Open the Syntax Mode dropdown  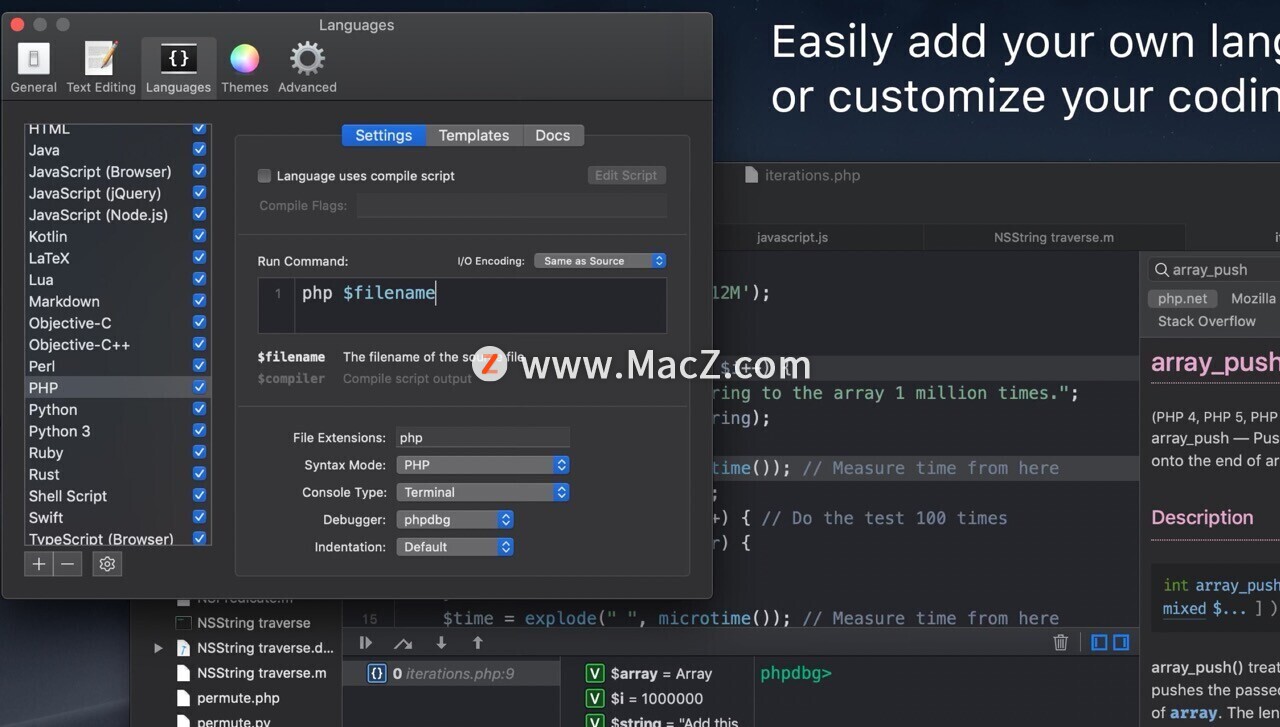(x=483, y=465)
